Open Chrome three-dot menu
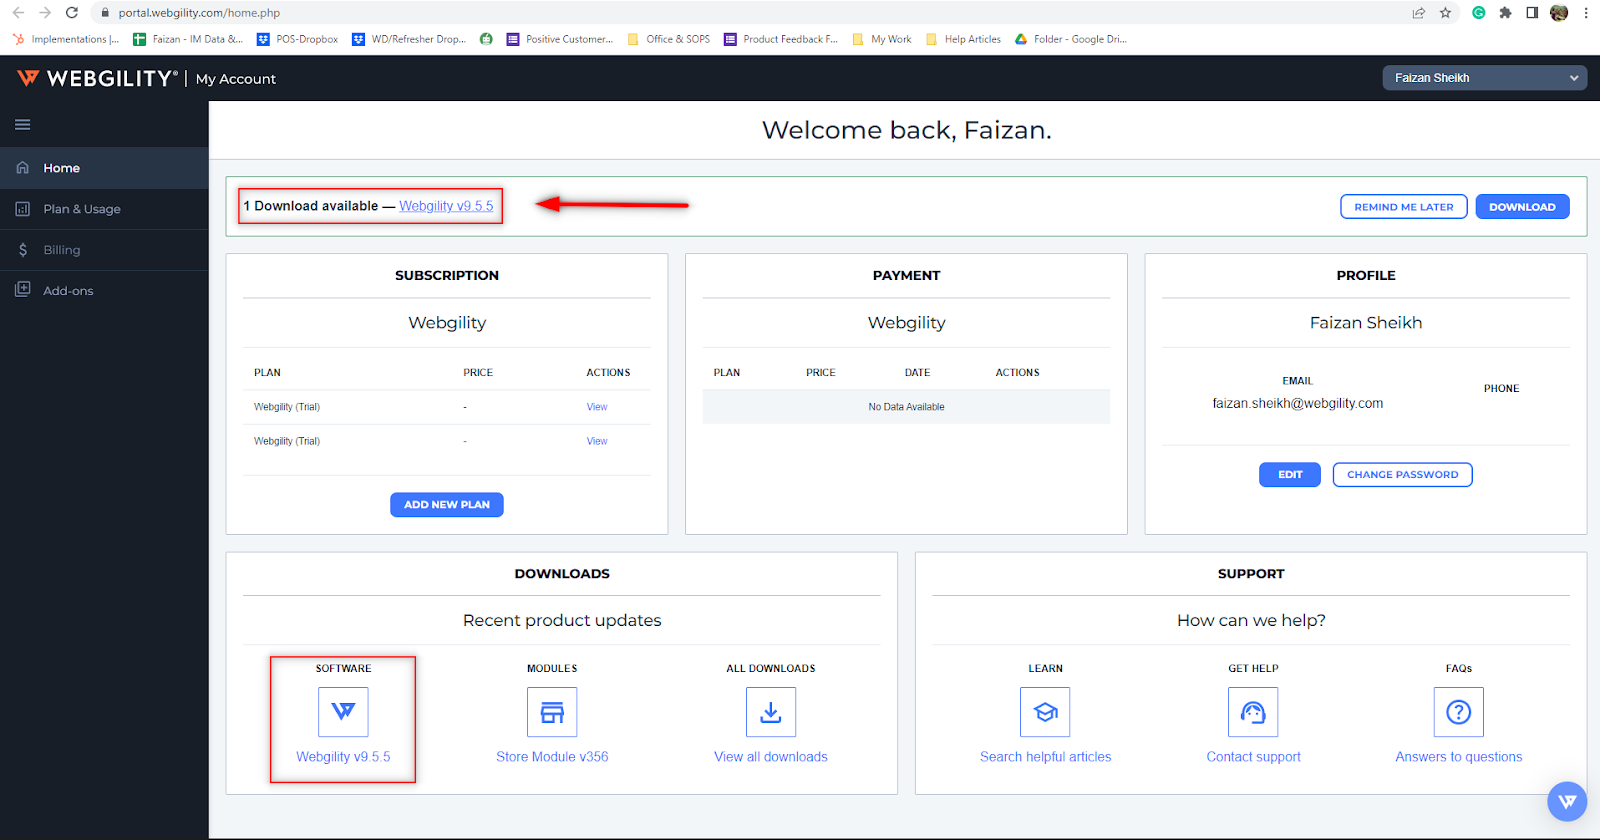This screenshot has height=840, width=1600. click(x=1586, y=13)
